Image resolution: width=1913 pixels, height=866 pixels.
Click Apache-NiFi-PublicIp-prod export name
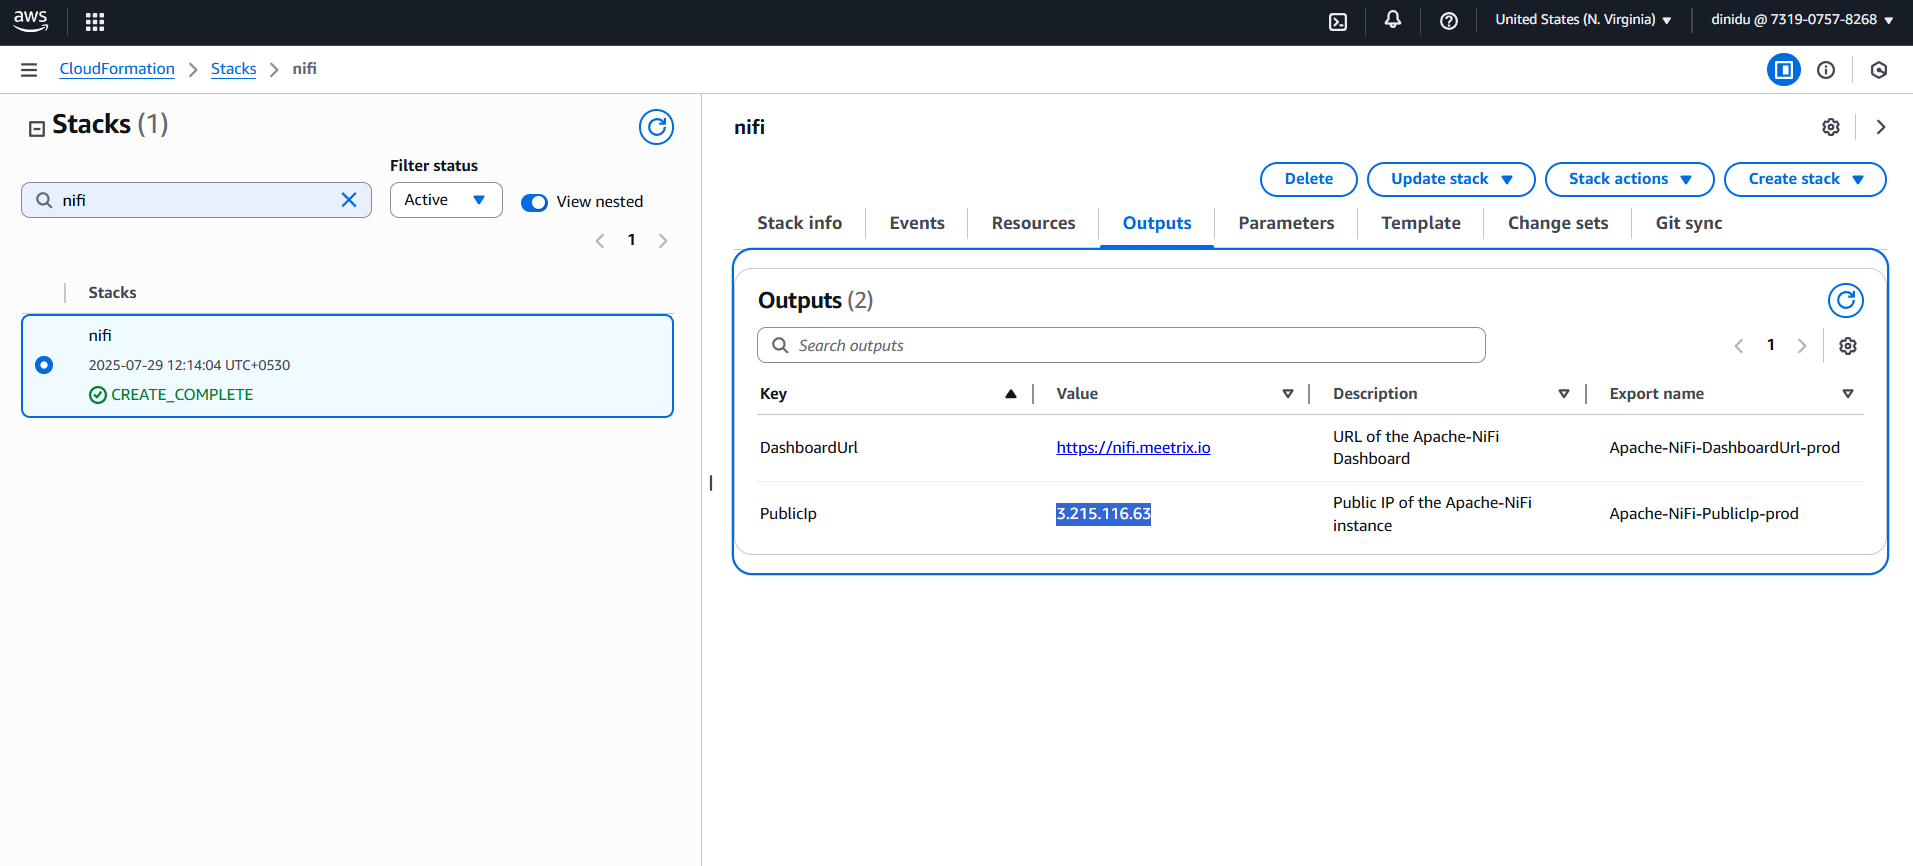tap(1703, 514)
